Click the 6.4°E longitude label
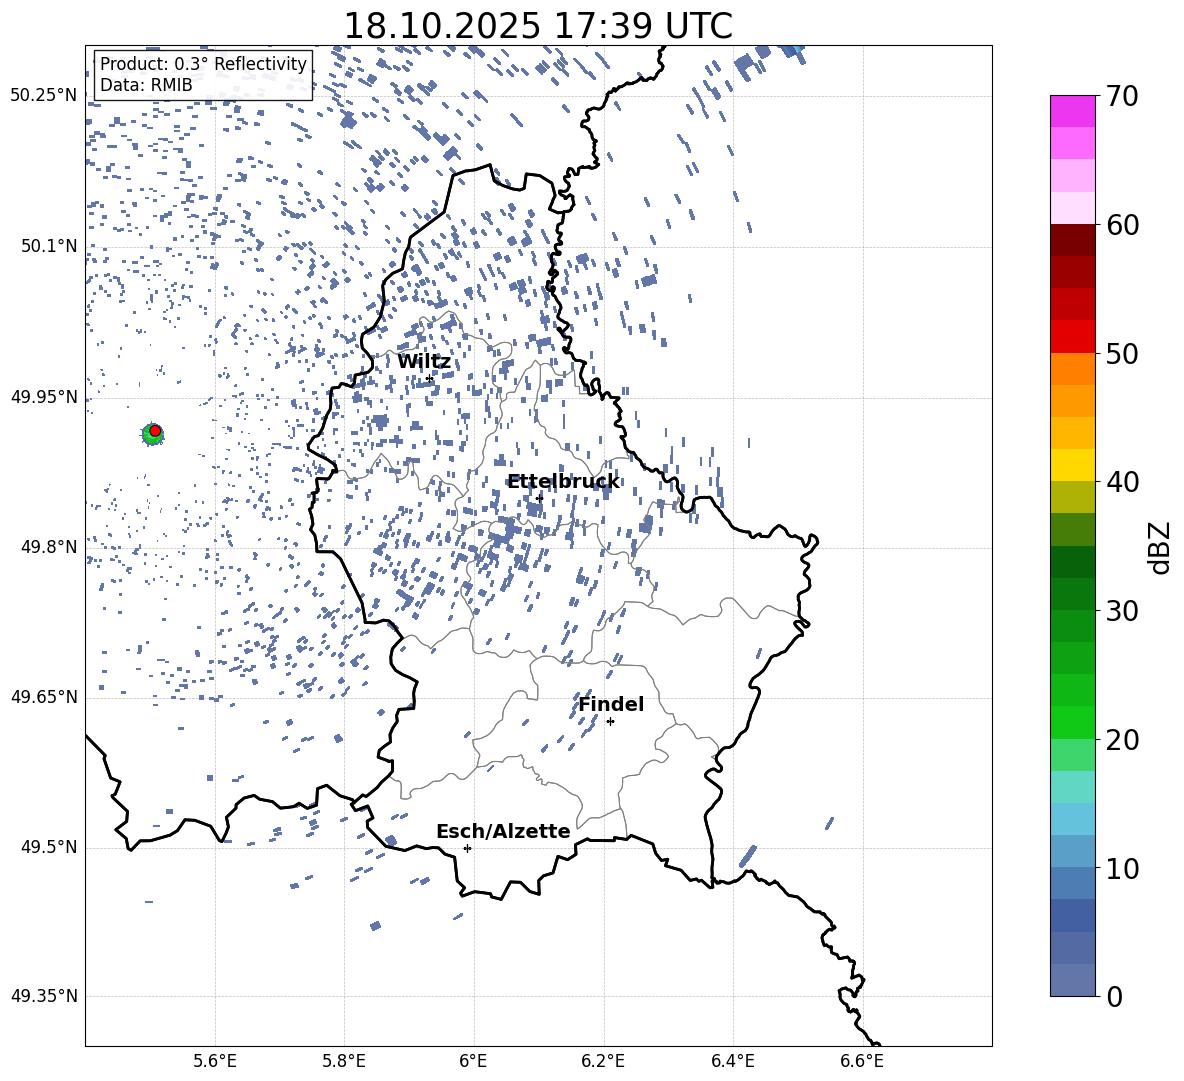Screen dimensions: 1184x1081 click(x=732, y=1061)
